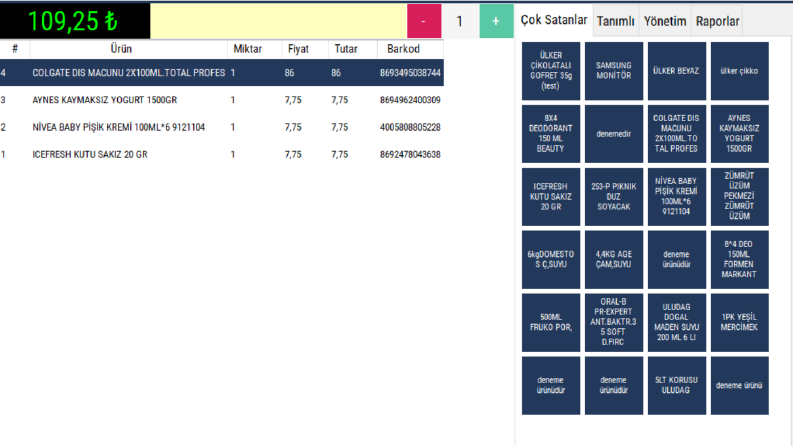
Task: Click the 109,25 ₺ total display
Action: coord(75,21)
